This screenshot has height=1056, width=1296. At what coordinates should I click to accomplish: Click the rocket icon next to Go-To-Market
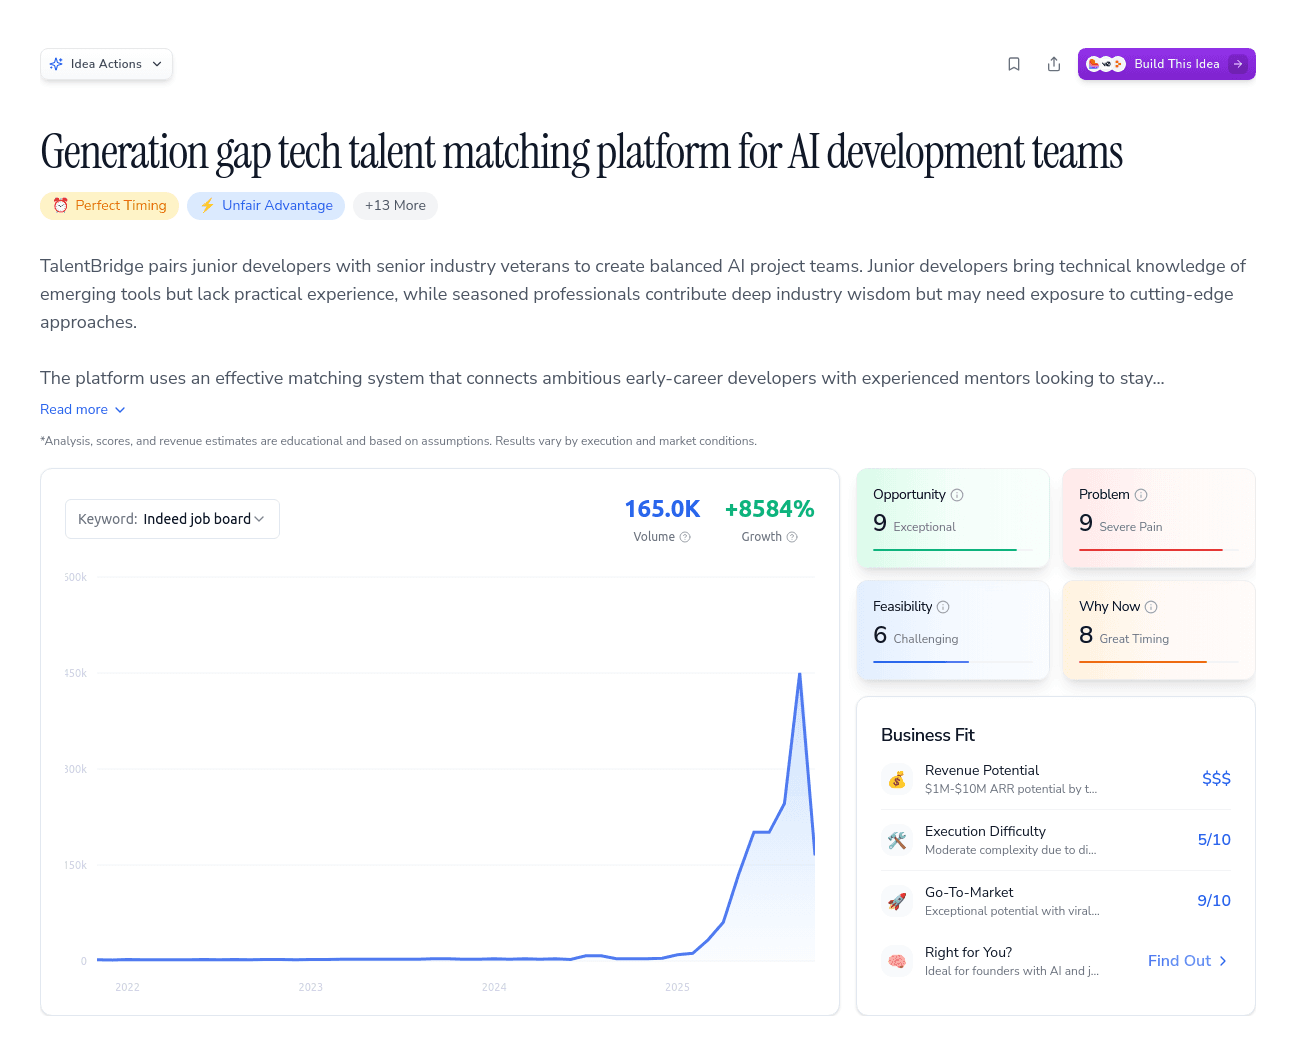pyautogui.click(x=897, y=900)
